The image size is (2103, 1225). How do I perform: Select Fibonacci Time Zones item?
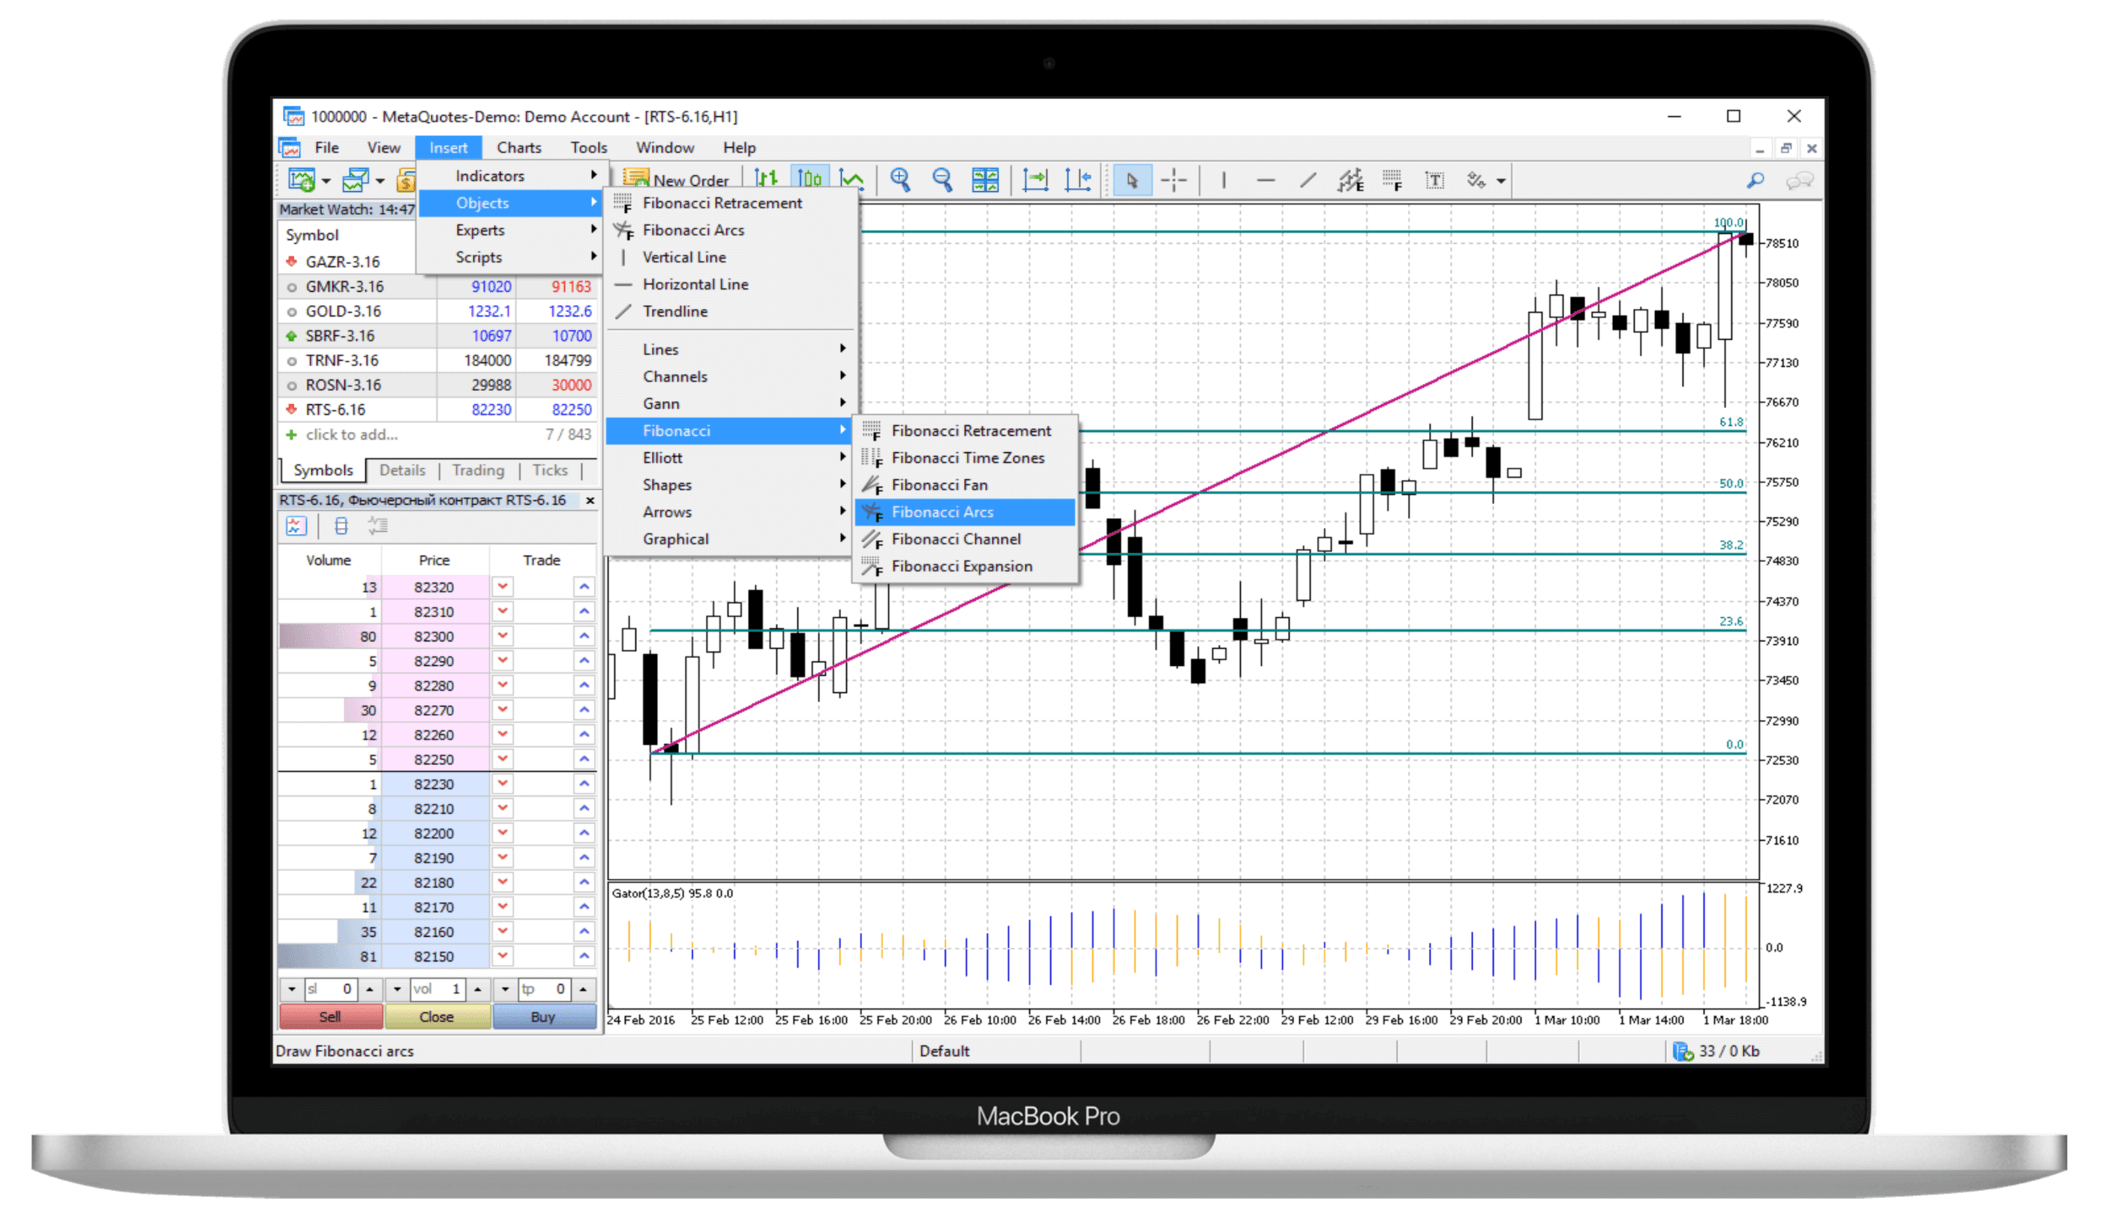point(966,457)
